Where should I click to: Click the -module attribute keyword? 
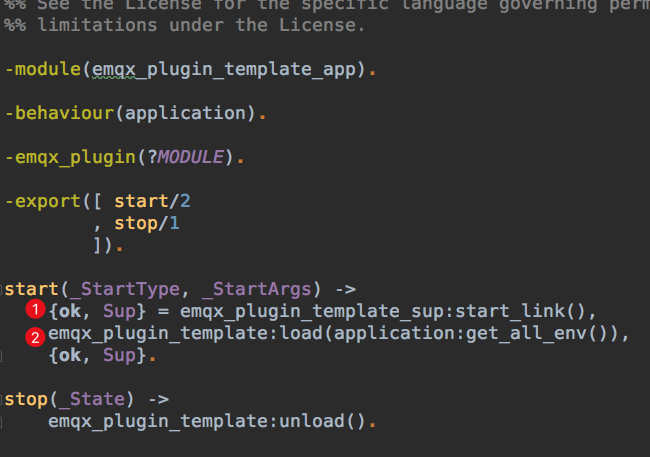click(x=43, y=69)
